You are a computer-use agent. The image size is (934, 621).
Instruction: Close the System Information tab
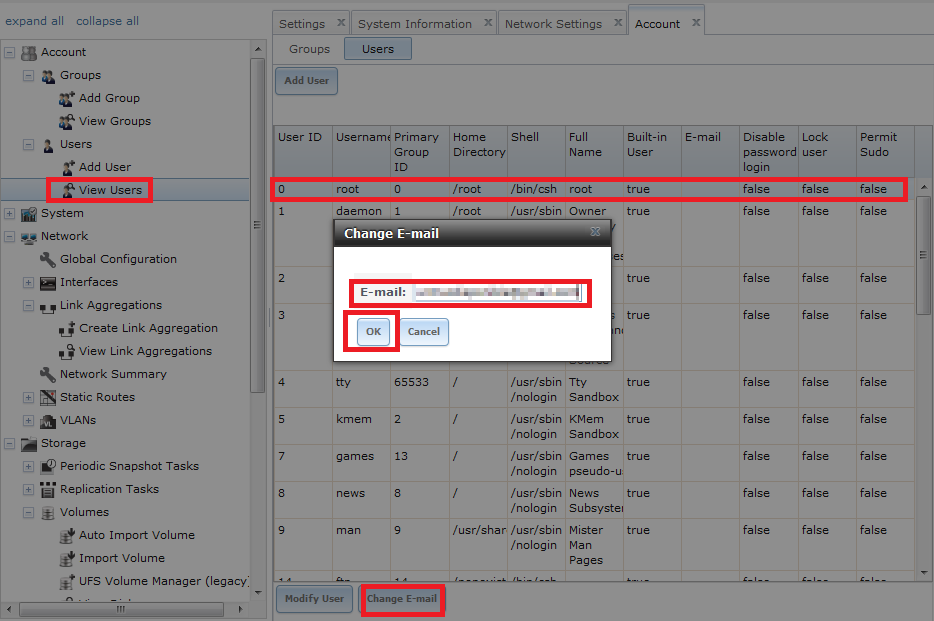pyautogui.click(x=488, y=22)
